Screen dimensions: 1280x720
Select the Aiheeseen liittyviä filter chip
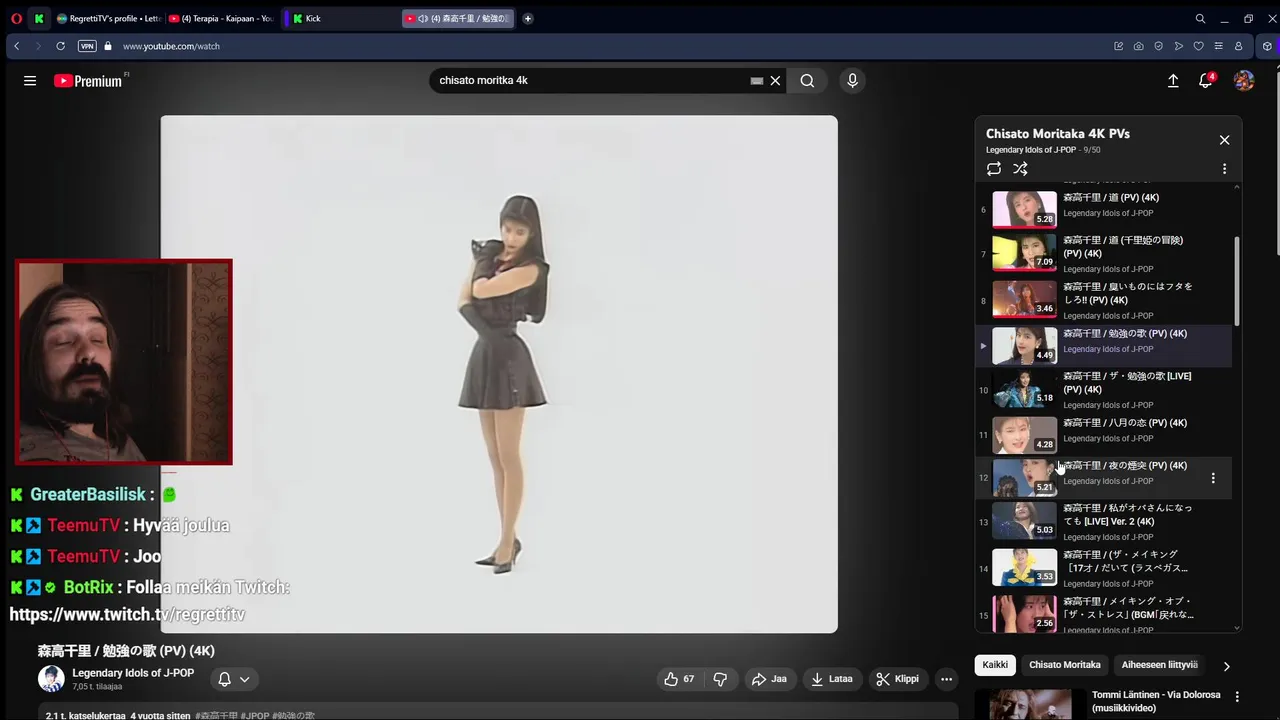(1159, 665)
